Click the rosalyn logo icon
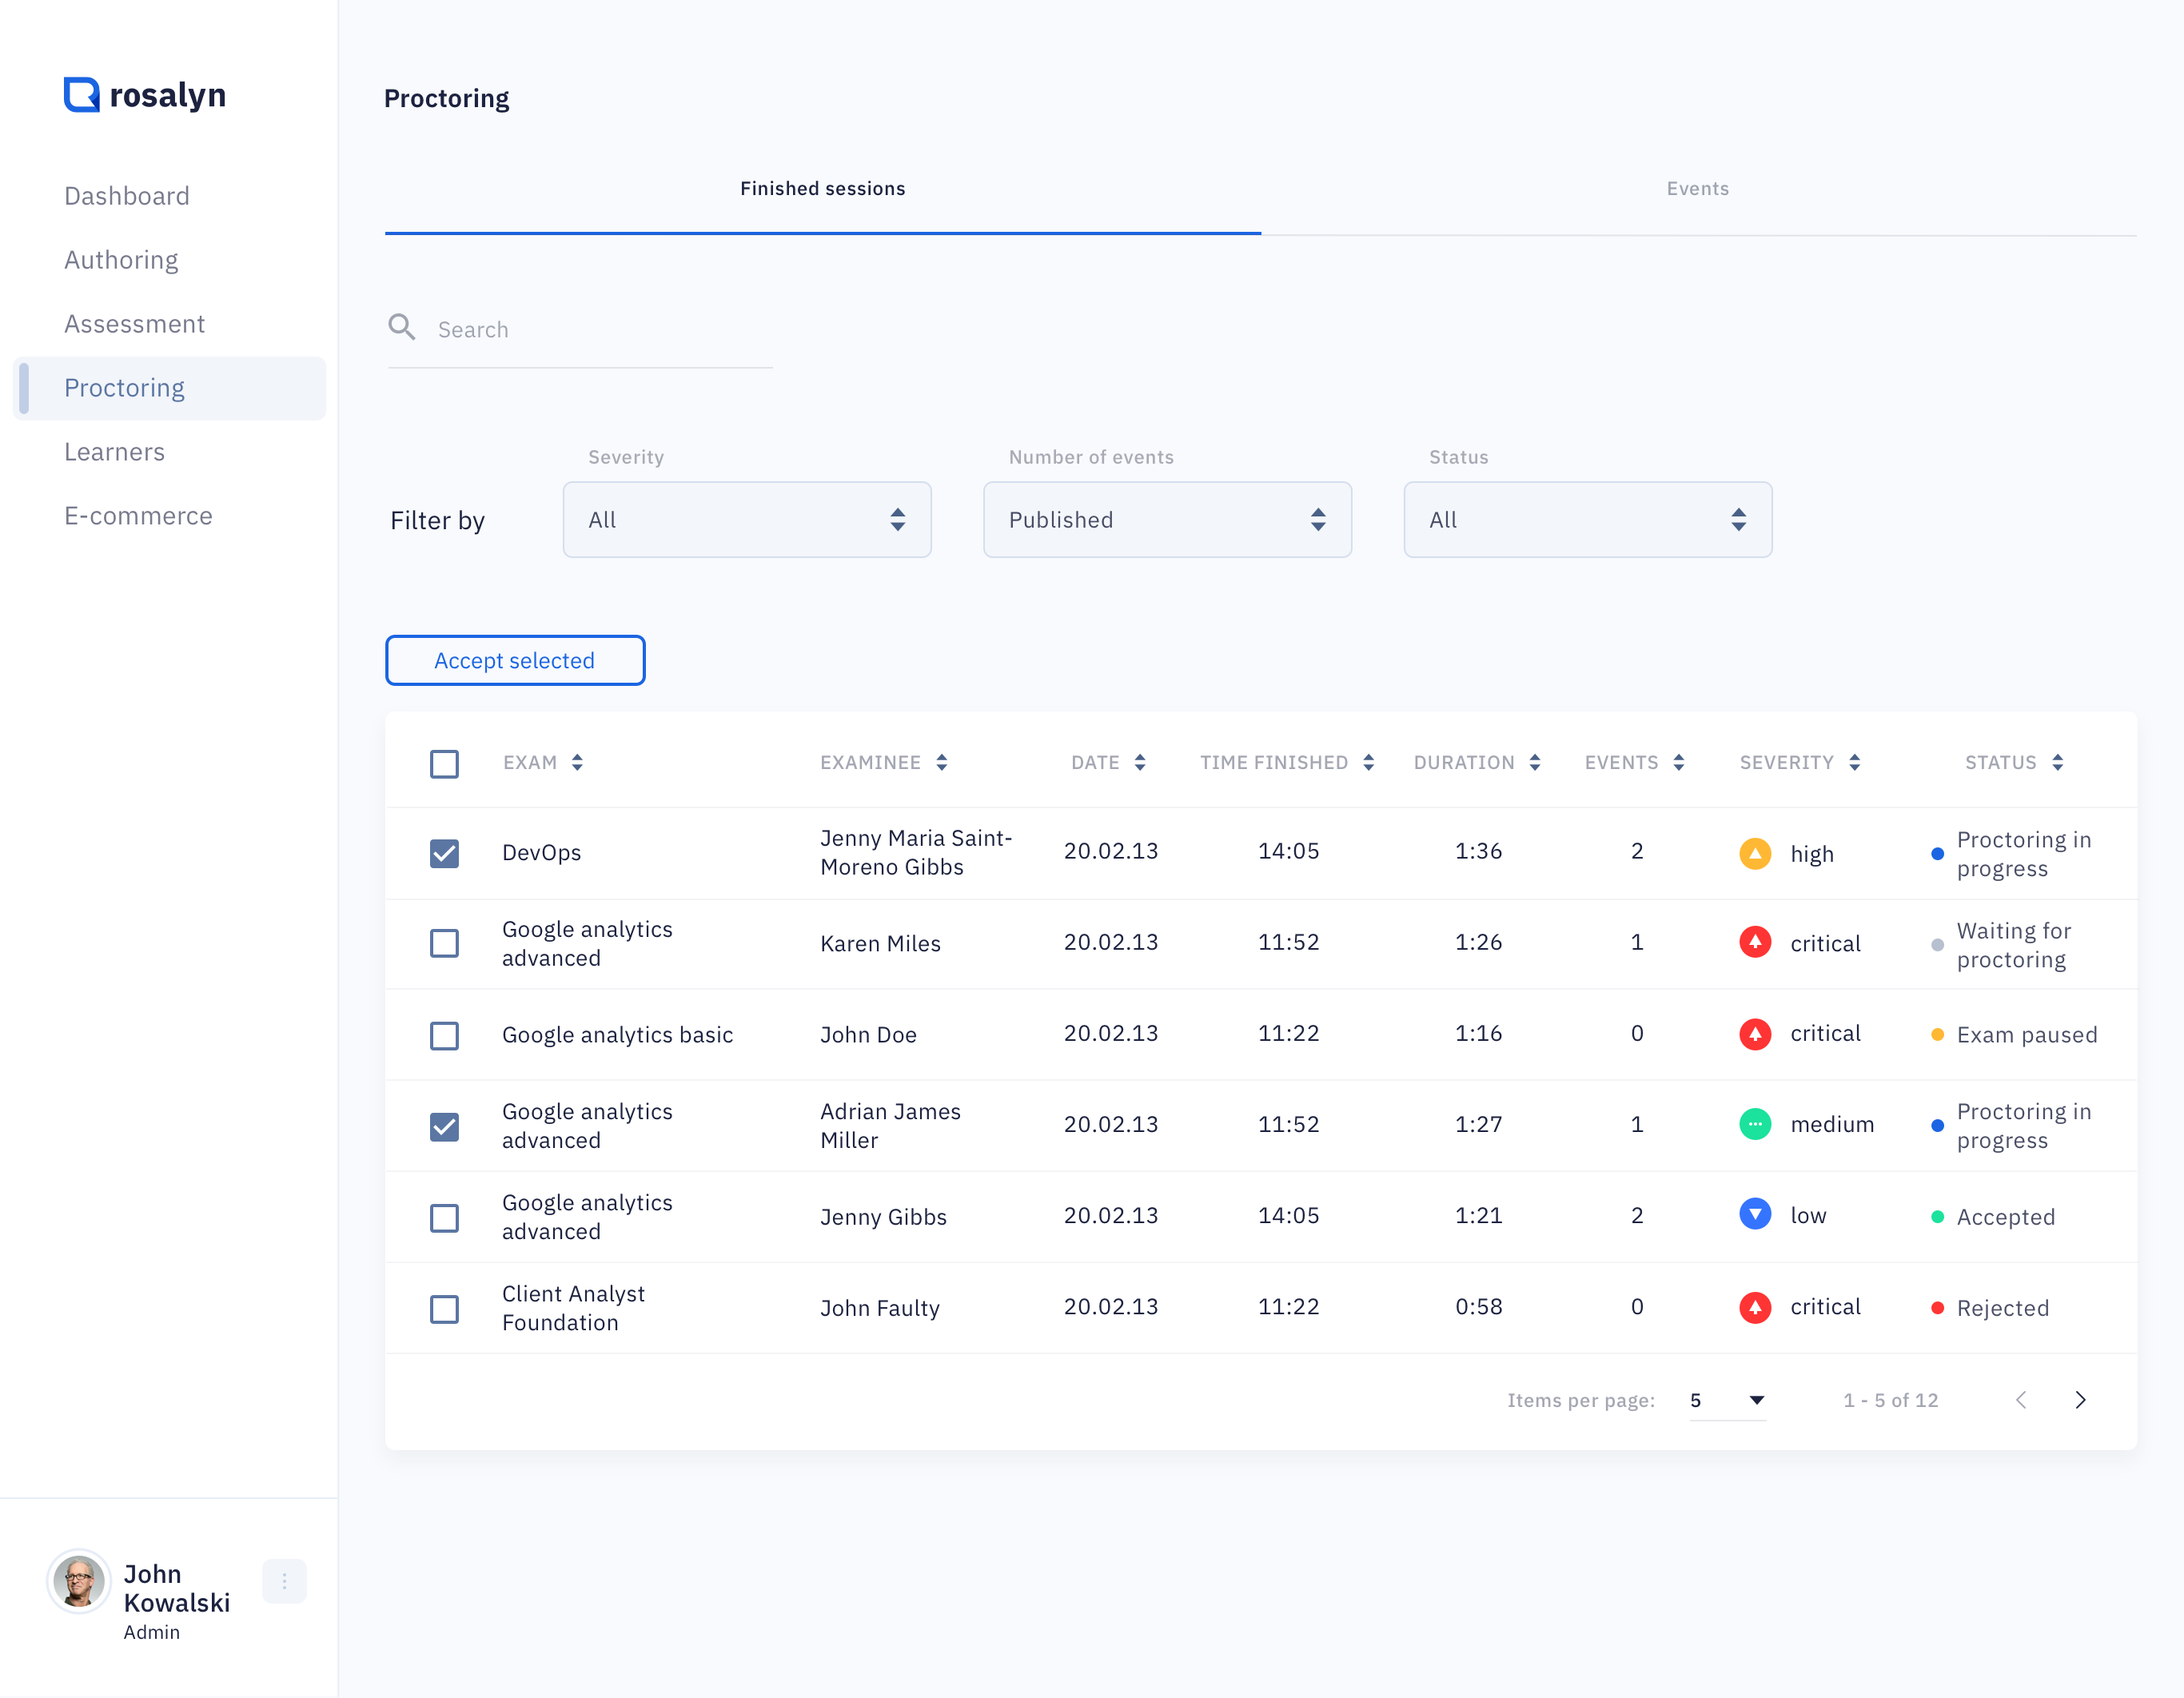This screenshot has height=1698, width=2184. (82, 95)
